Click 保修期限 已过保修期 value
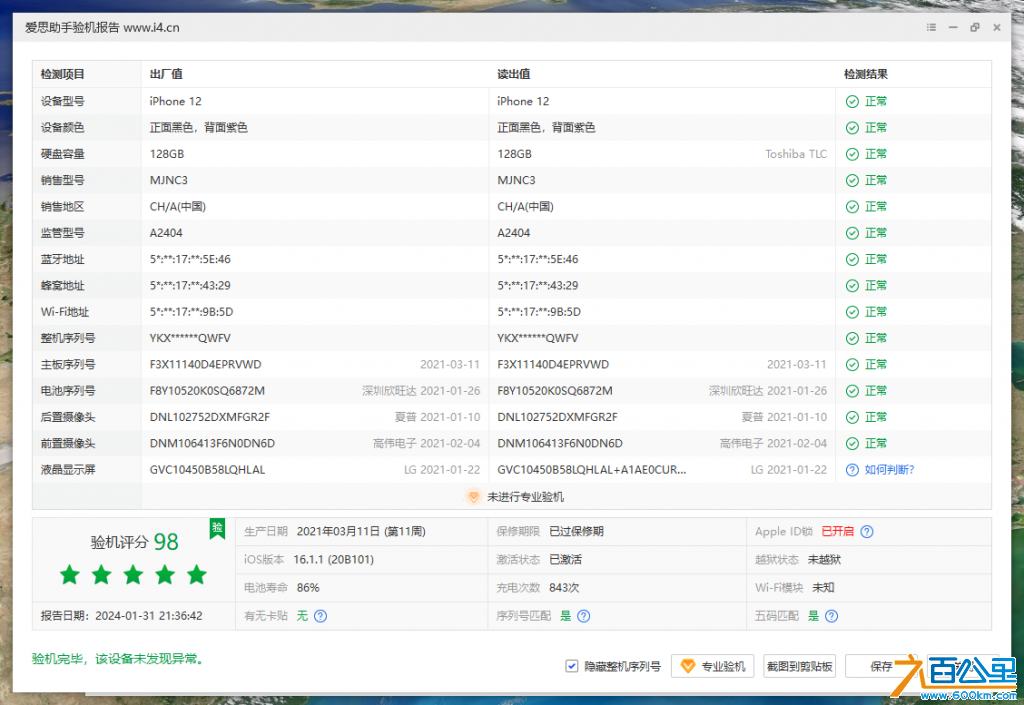 pyautogui.click(x=577, y=531)
